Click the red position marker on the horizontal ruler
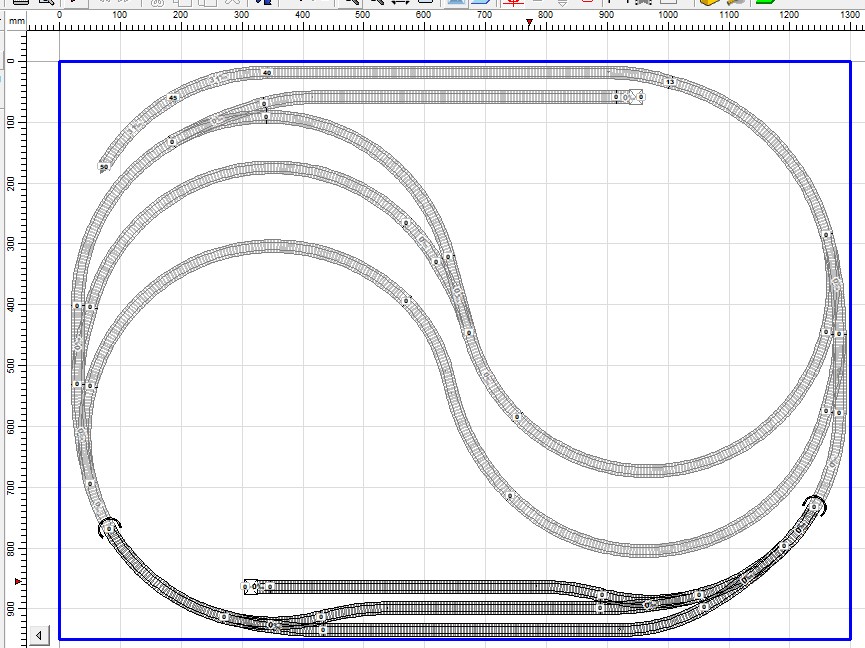 (x=529, y=22)
